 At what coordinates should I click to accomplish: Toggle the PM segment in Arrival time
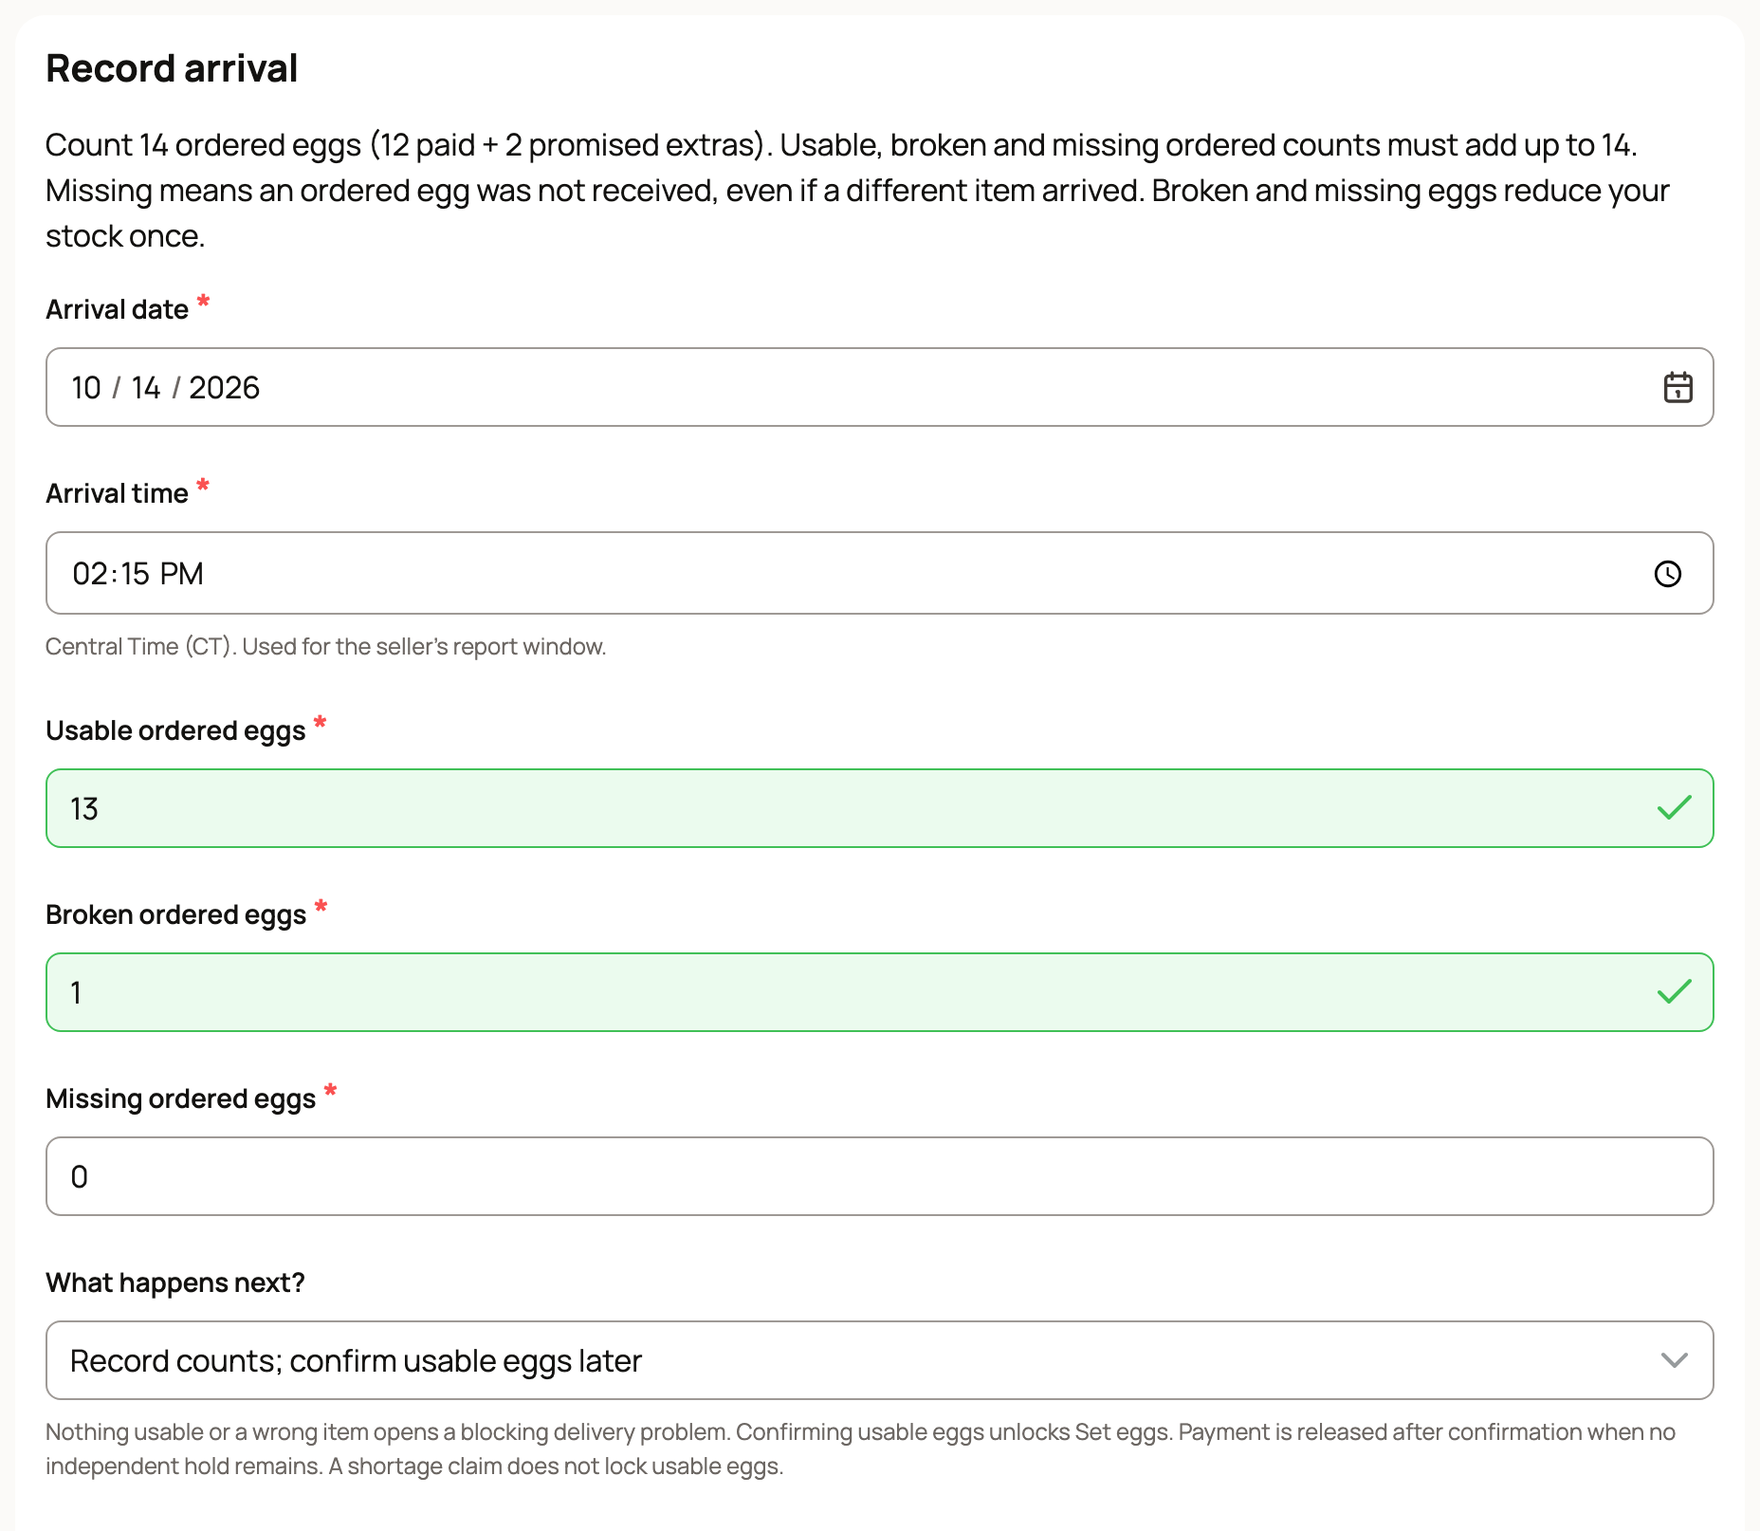[181, 573]
